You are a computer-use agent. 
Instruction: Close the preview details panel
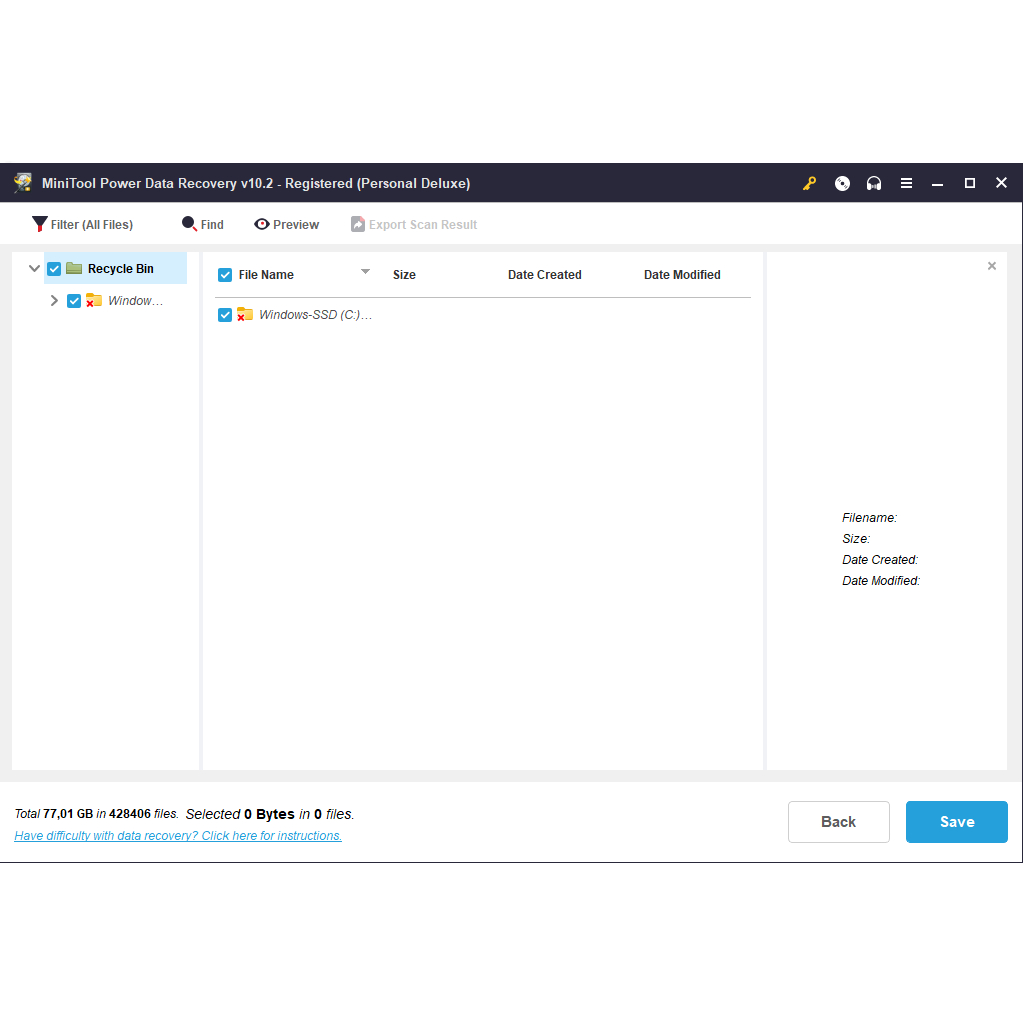tap(992, 266)
